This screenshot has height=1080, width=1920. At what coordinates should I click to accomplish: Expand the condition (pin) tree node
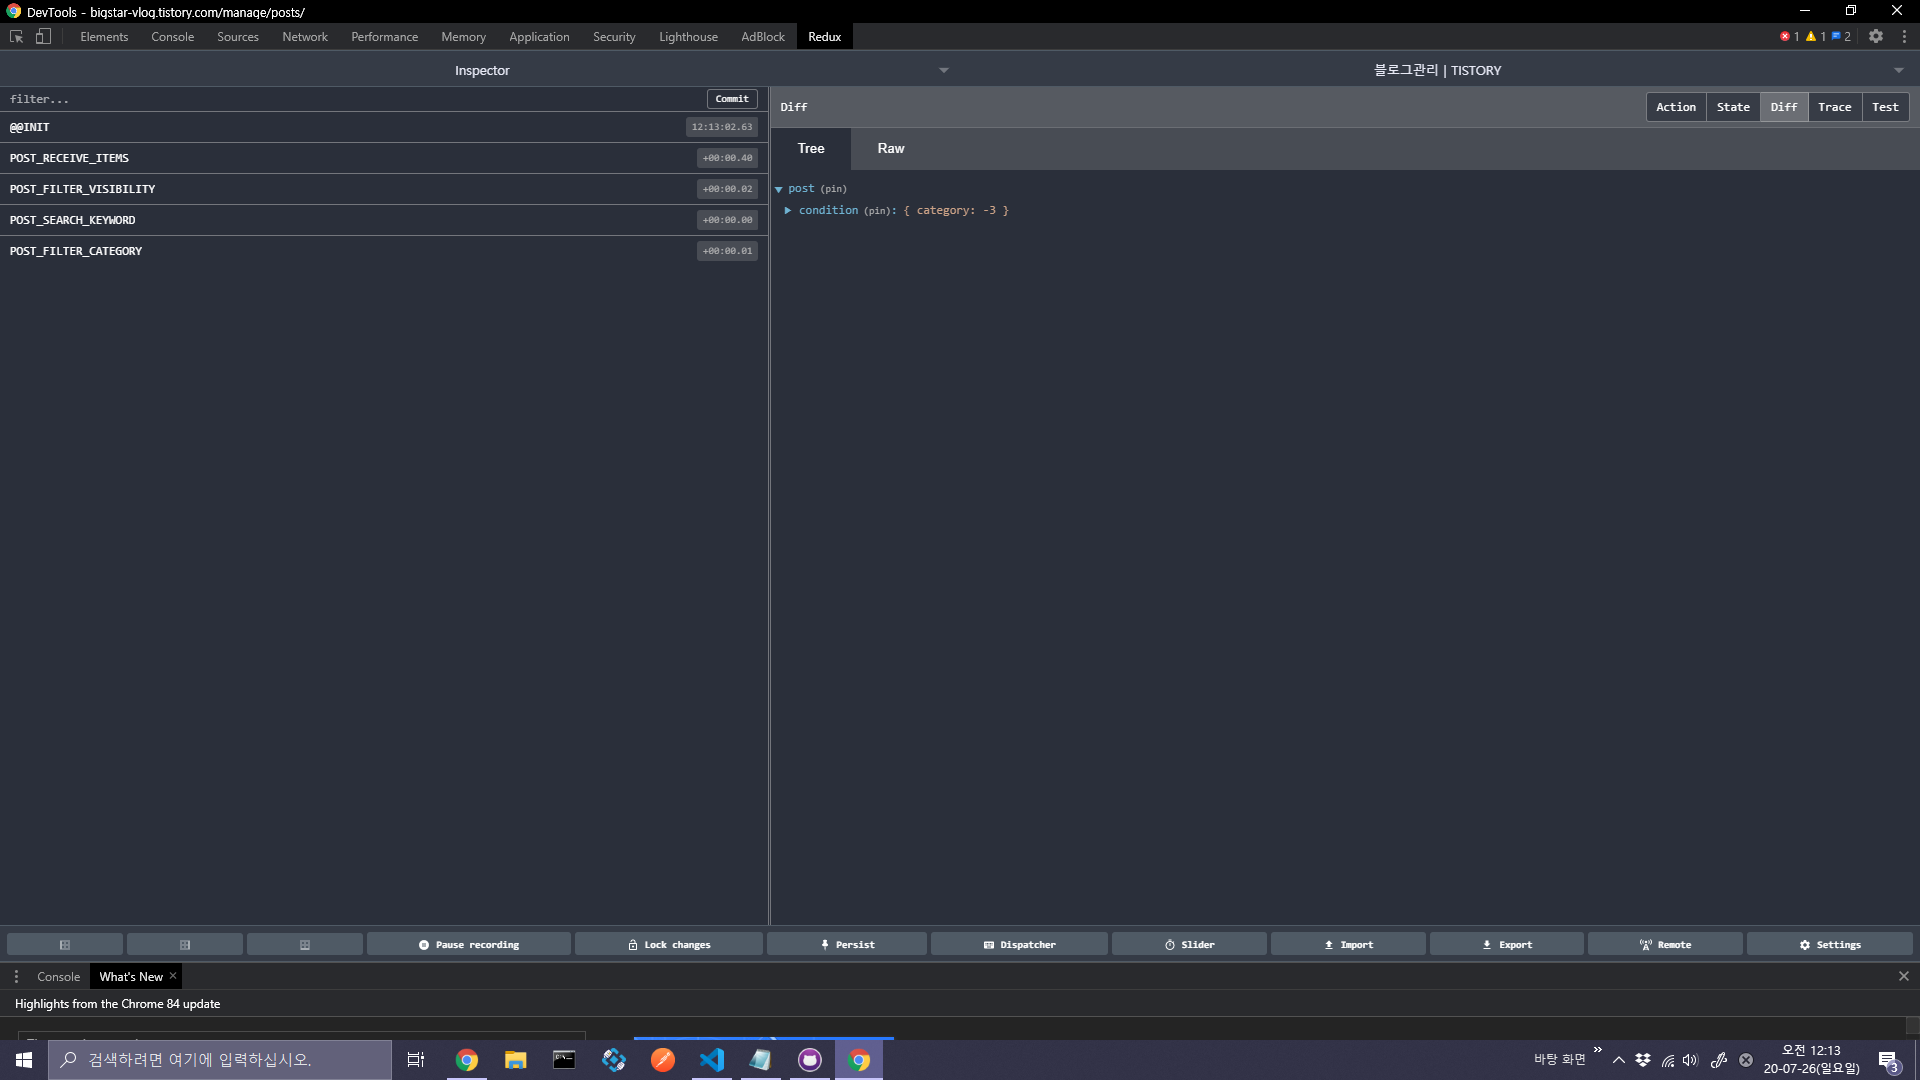click(x=788, y=210)
